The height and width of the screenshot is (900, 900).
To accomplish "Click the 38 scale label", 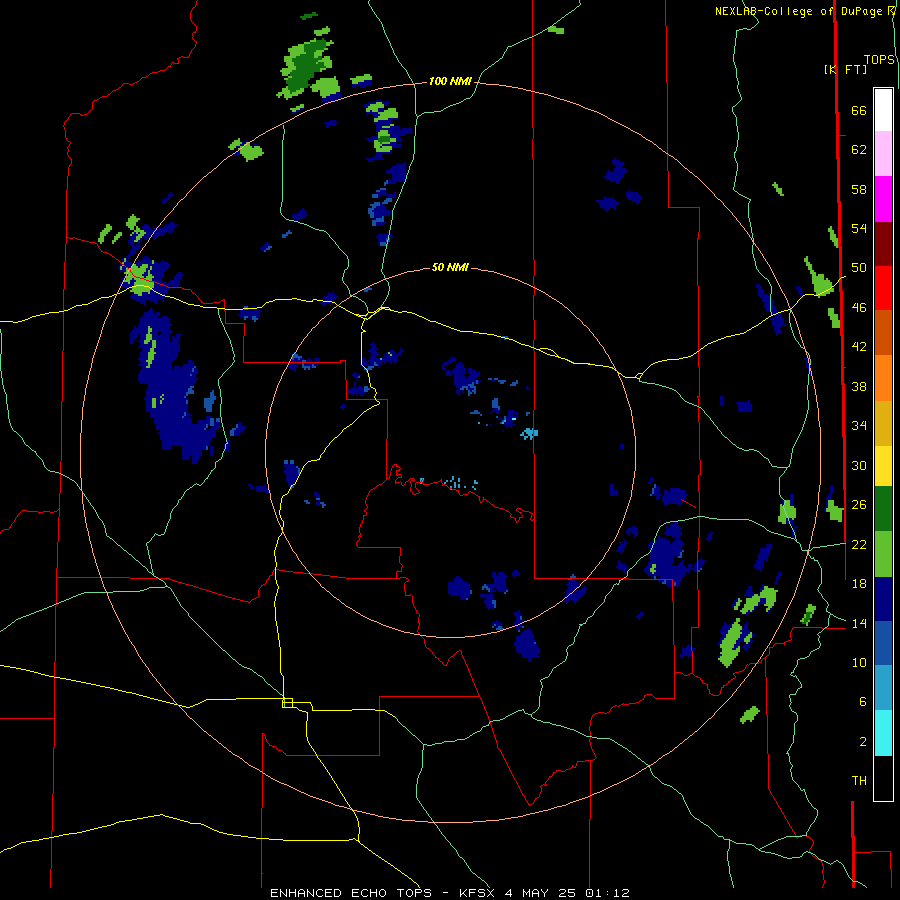I will pos(859,386).
